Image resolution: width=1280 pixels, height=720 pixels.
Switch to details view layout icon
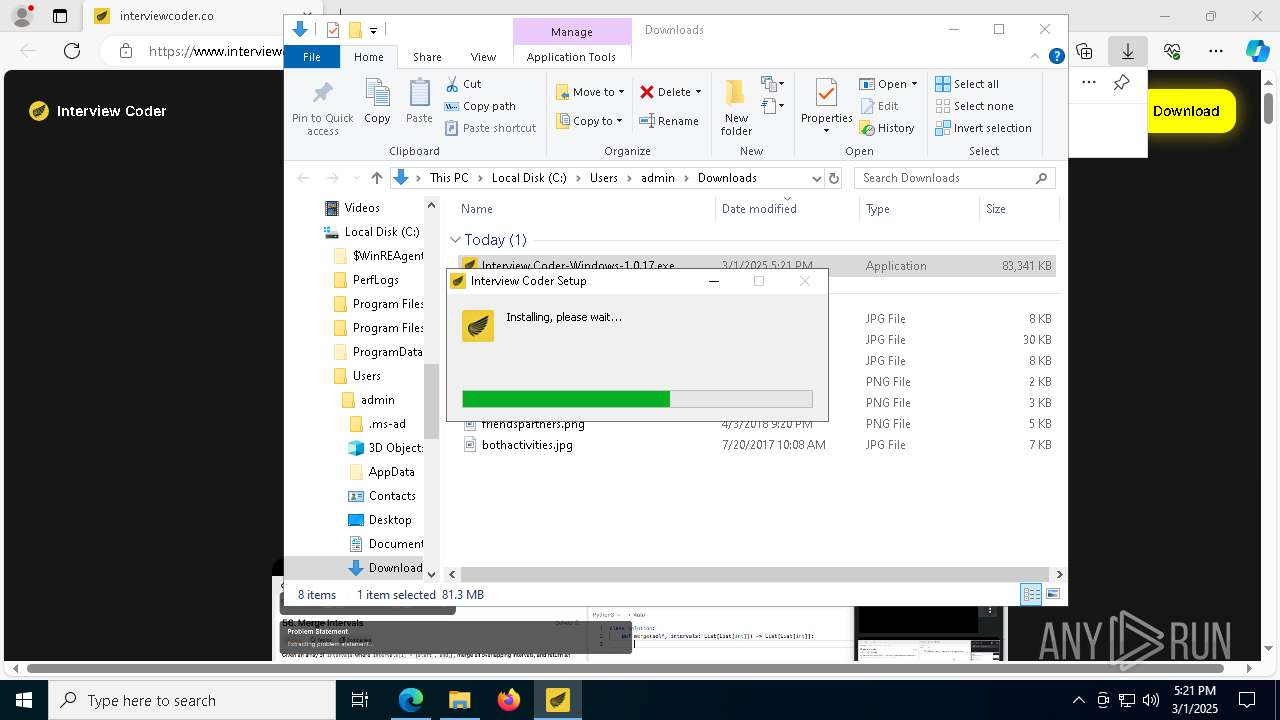(x=1031, y=594)
